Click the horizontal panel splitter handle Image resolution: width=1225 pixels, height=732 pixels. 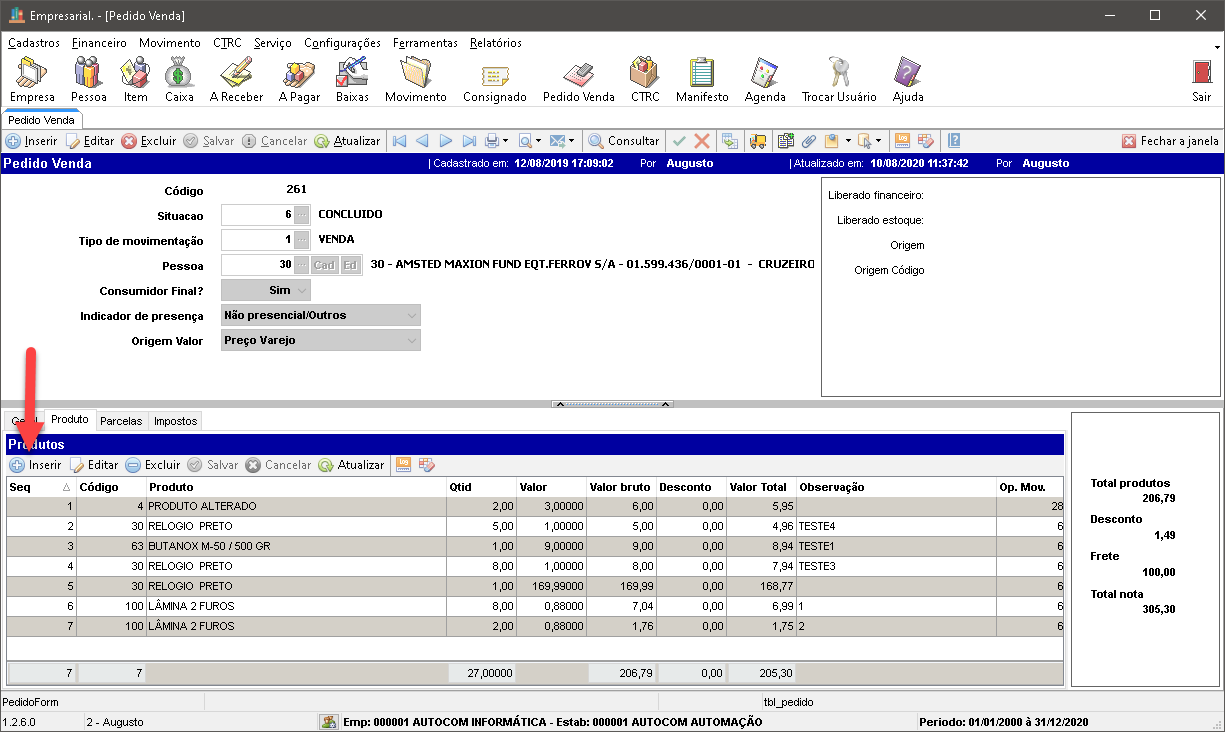pyautogui.click(x=612, y=404)
